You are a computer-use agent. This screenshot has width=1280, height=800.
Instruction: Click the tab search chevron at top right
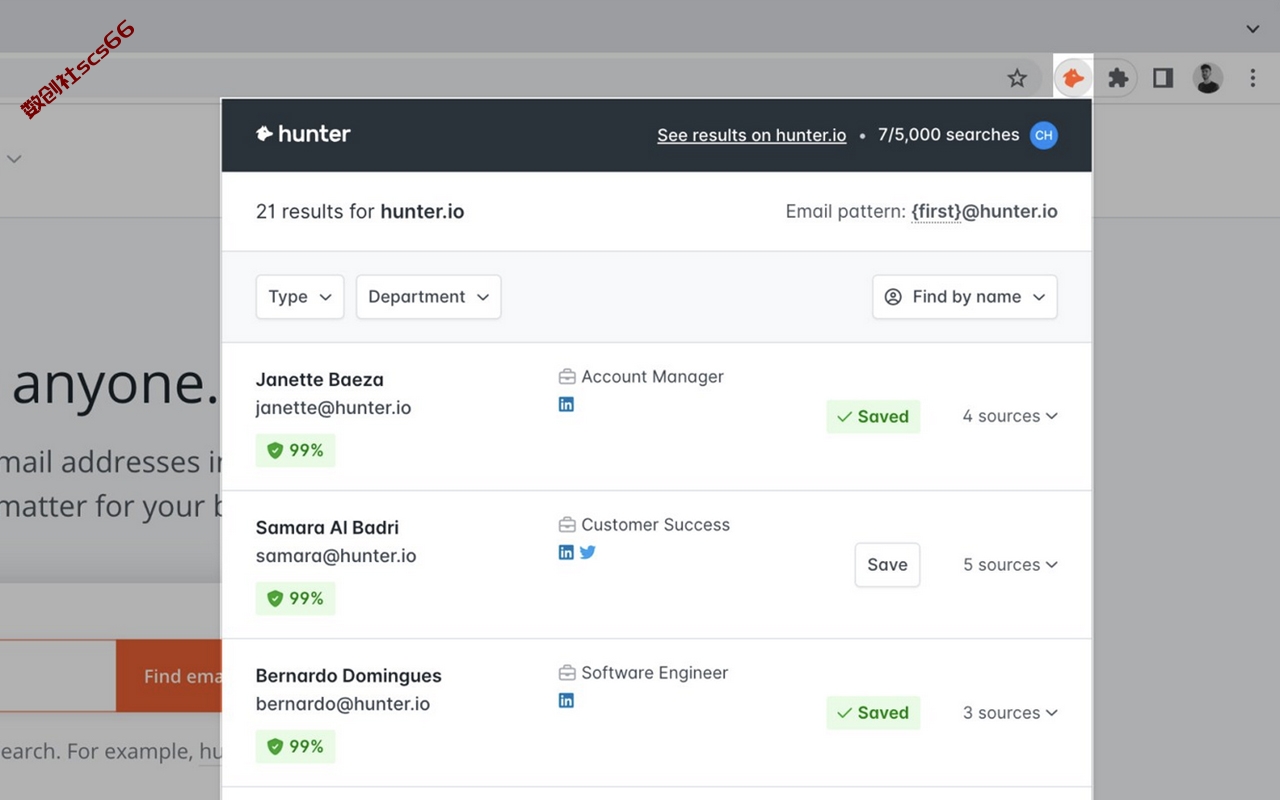[1253, 29]
